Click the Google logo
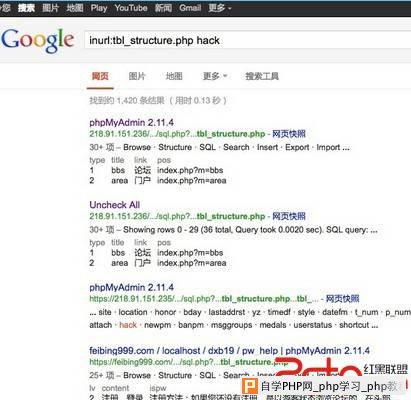Image resolution: width=411 pixels, height=400 pixels. pyautogui.click(x=37, y=40)
